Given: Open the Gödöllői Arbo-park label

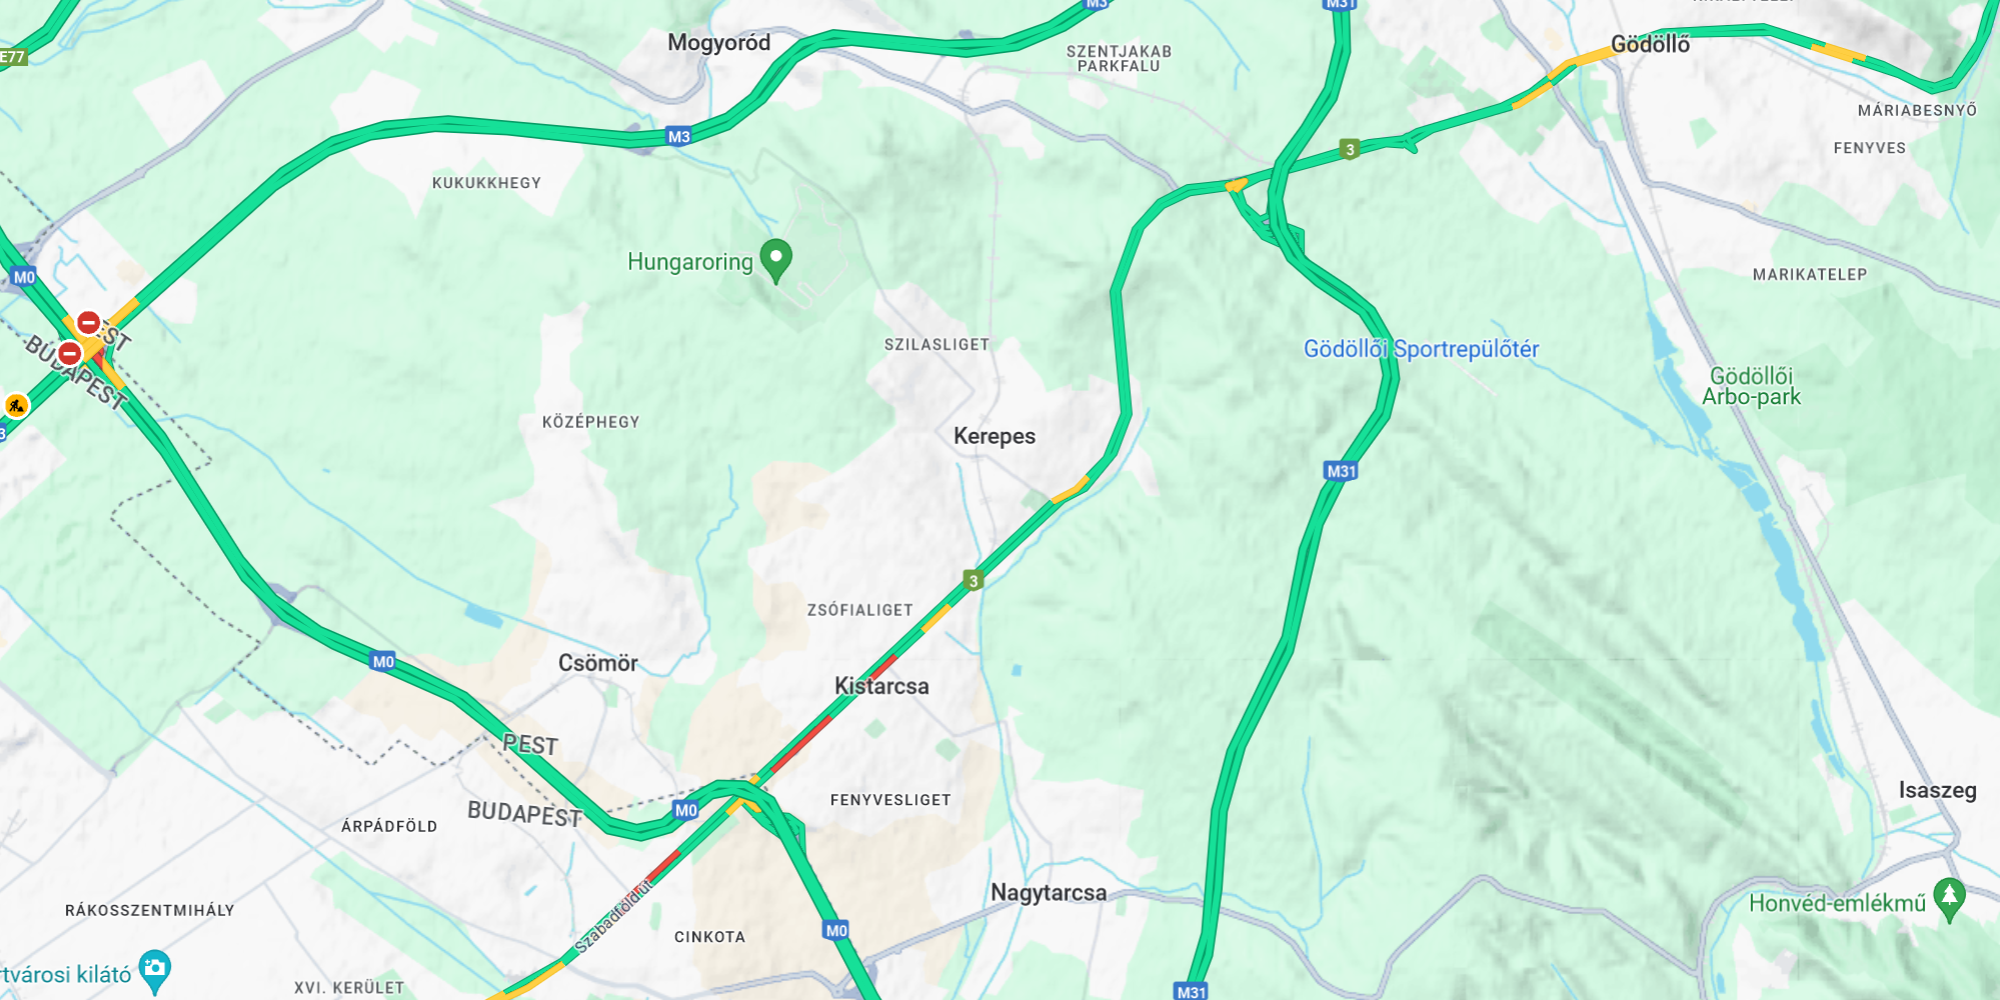Looking at the screenshot, I should (x=1751, y=386).
